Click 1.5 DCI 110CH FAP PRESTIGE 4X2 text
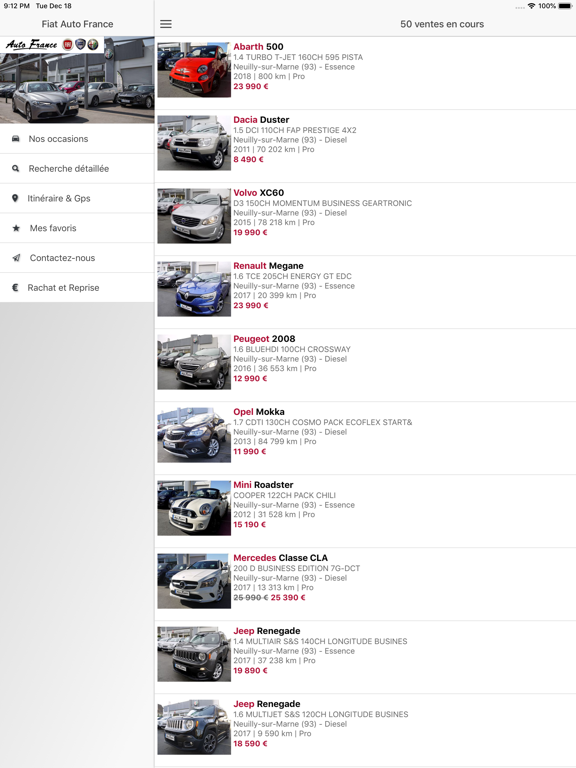 click(x=295, y=130)
